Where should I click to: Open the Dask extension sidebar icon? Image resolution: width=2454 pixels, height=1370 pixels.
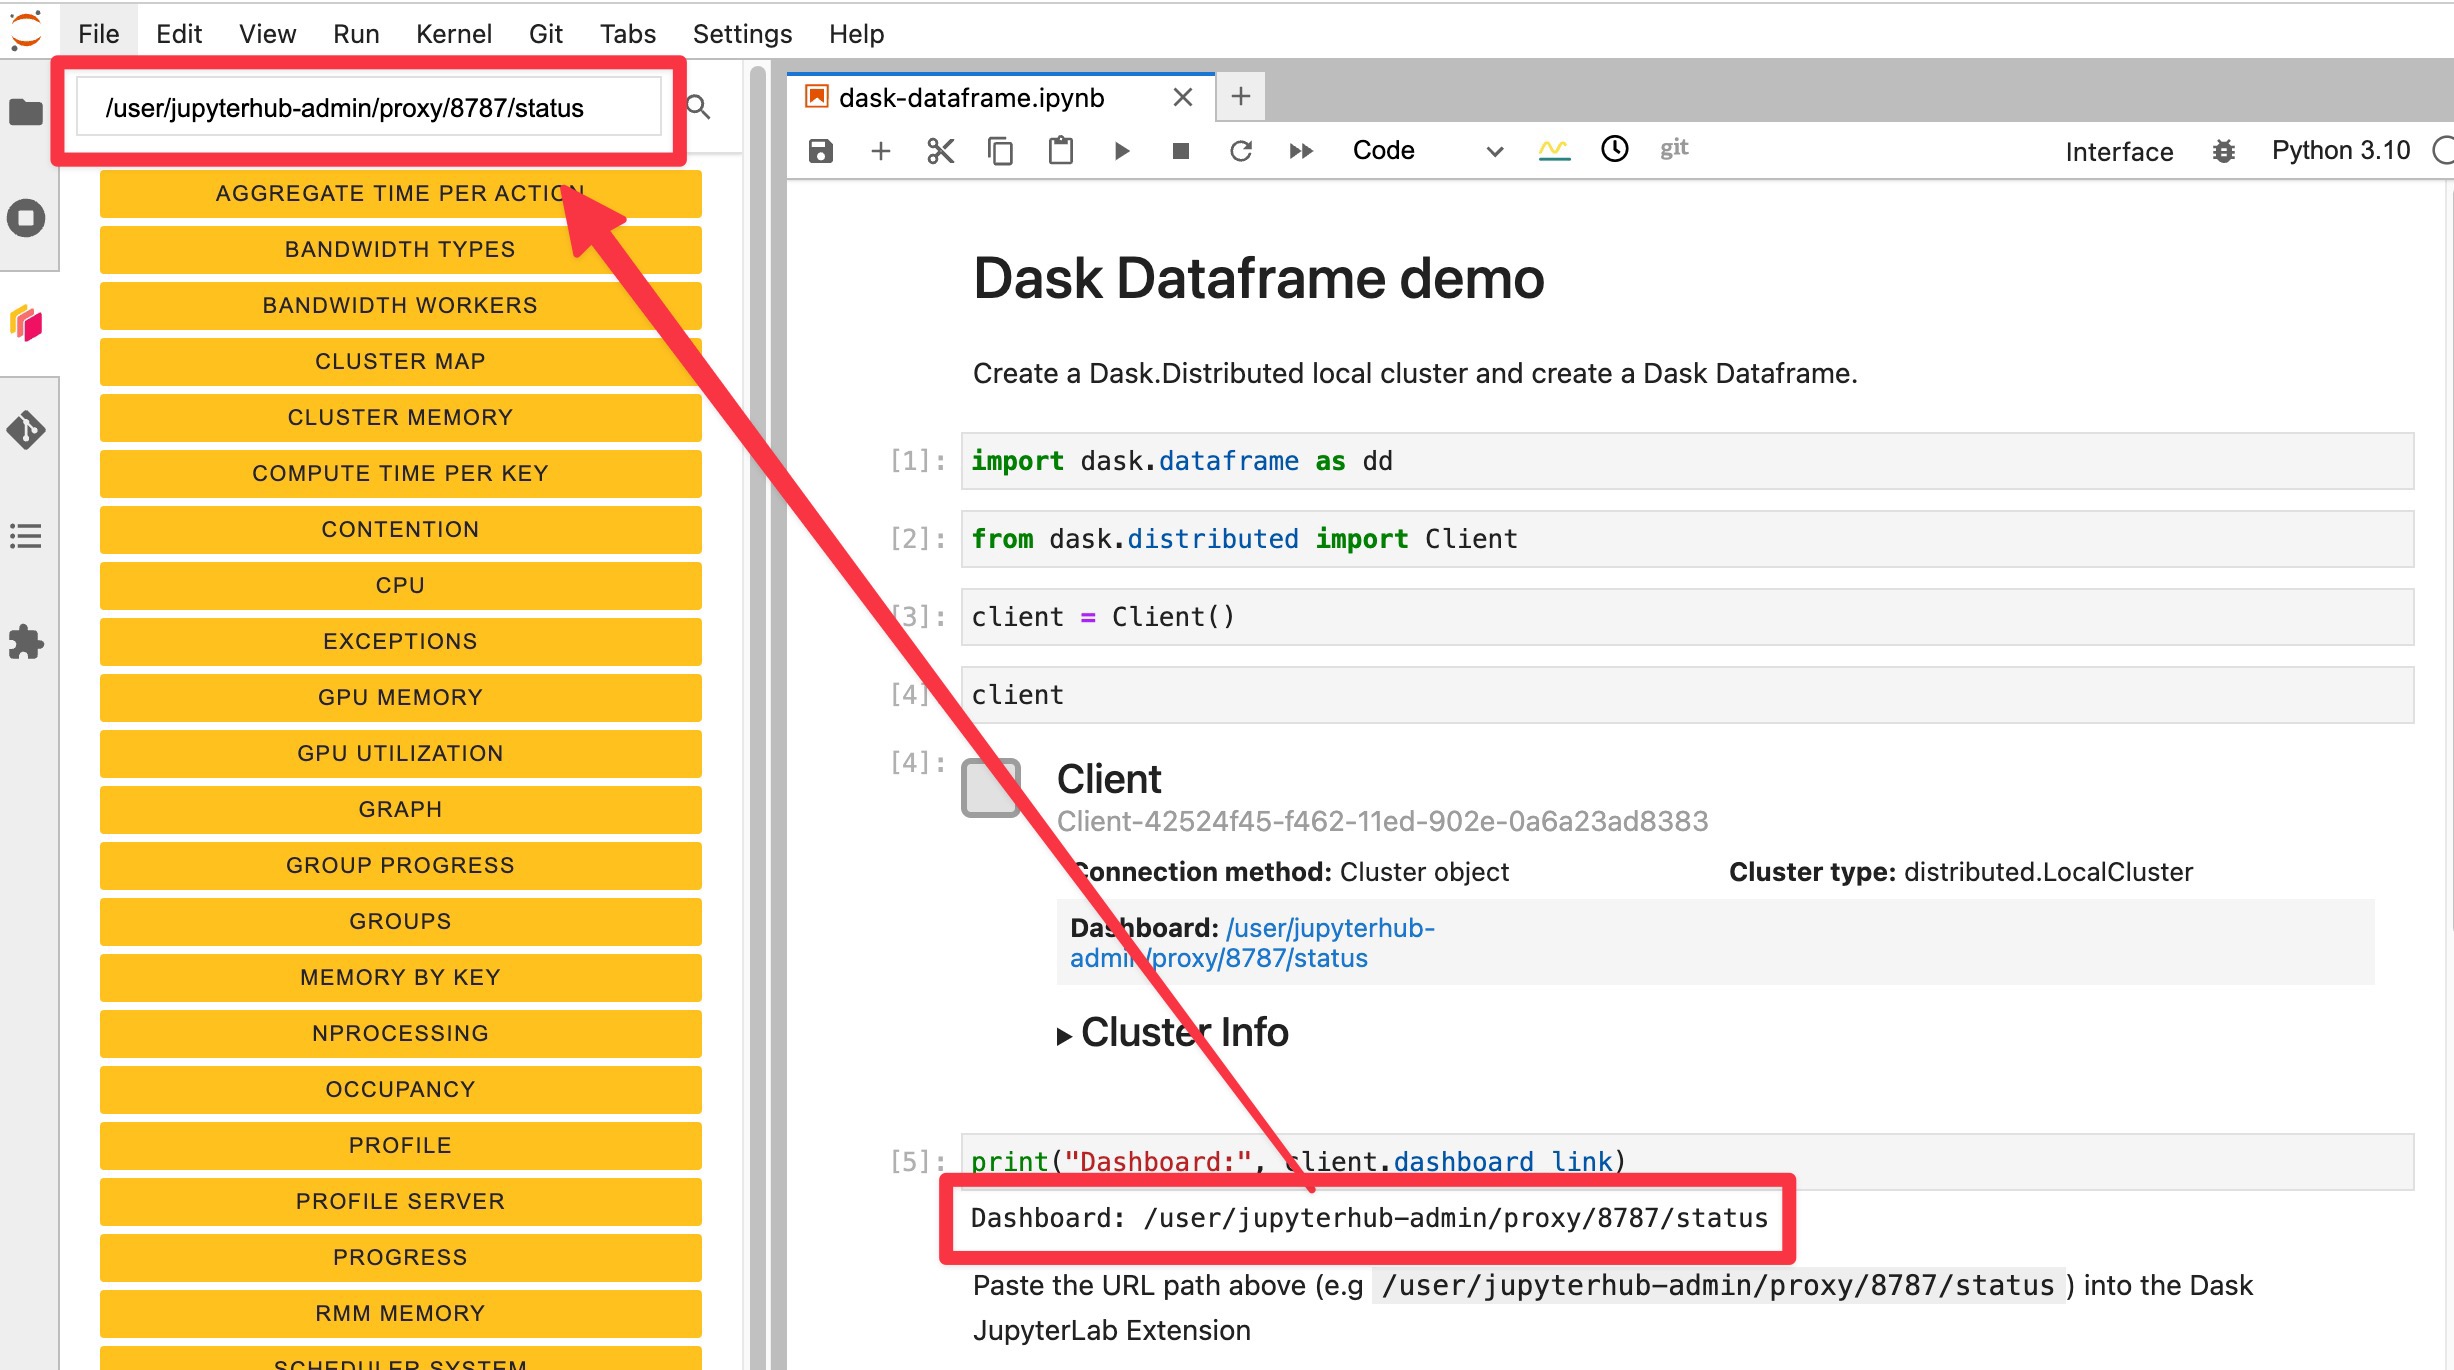[27, 324]
